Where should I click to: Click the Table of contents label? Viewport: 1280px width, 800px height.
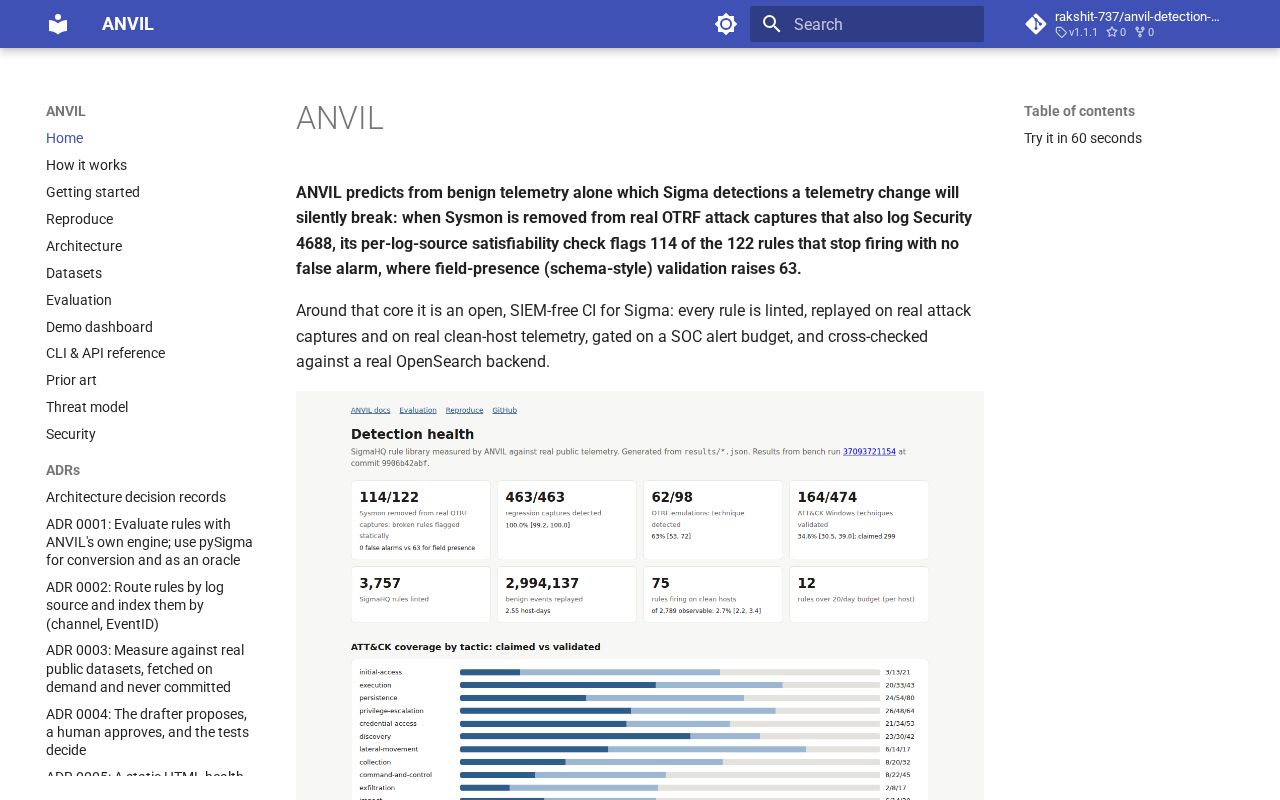pyautogui.click(x=1079, y=111)
